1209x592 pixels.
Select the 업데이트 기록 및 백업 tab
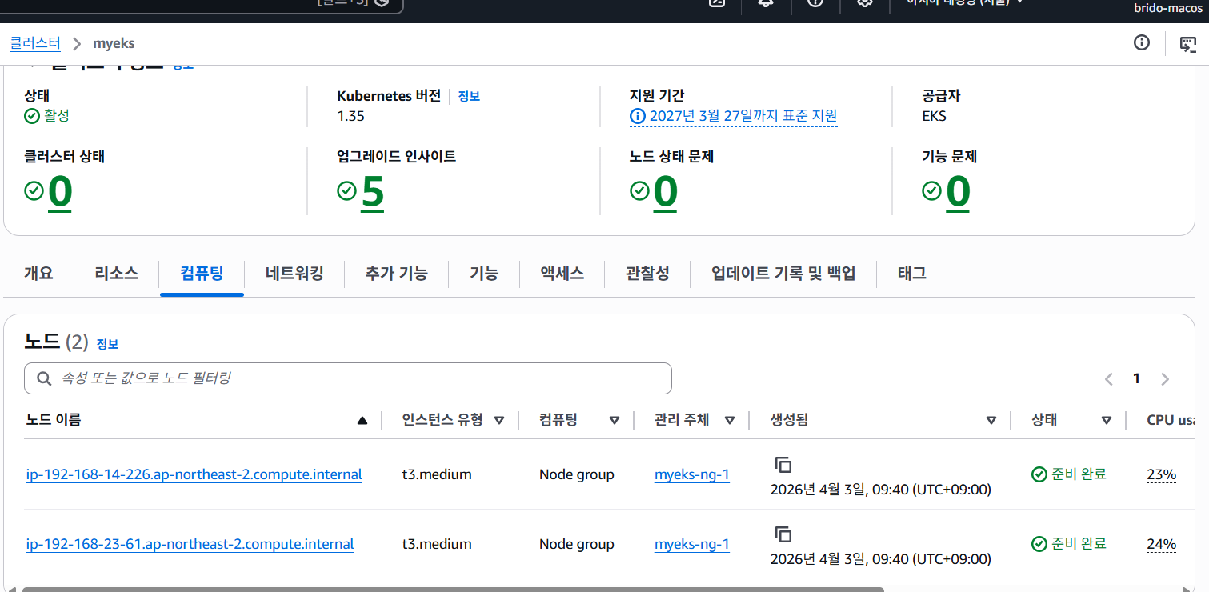(x=783, y=273)
